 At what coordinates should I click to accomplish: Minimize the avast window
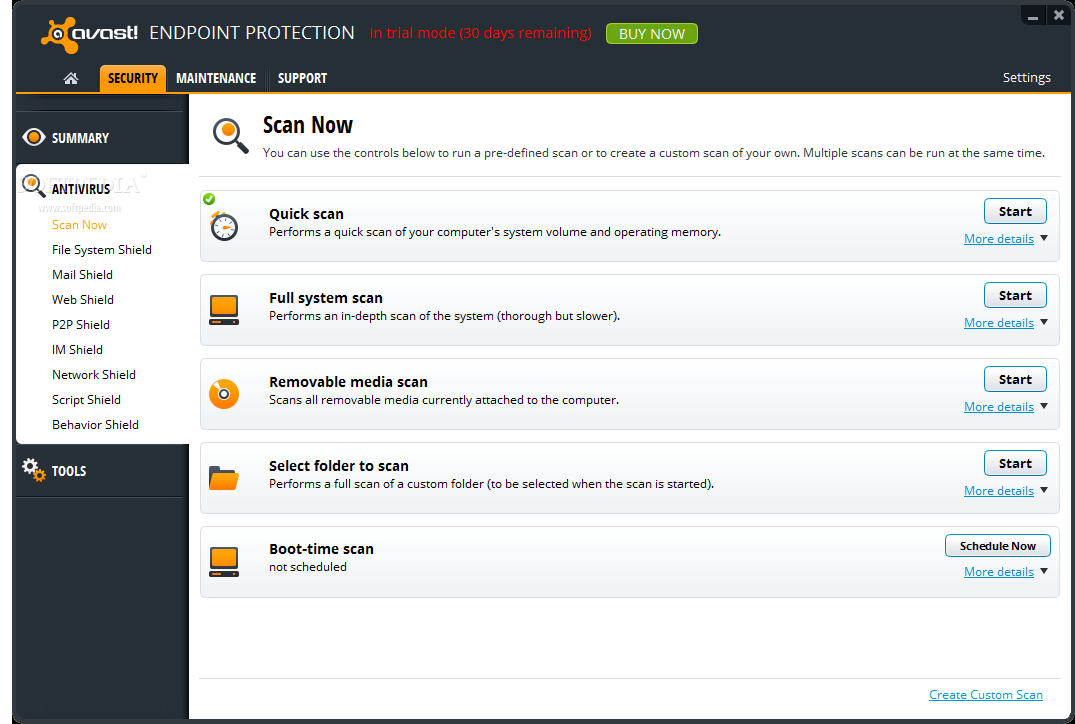(x=1032, y=15)
